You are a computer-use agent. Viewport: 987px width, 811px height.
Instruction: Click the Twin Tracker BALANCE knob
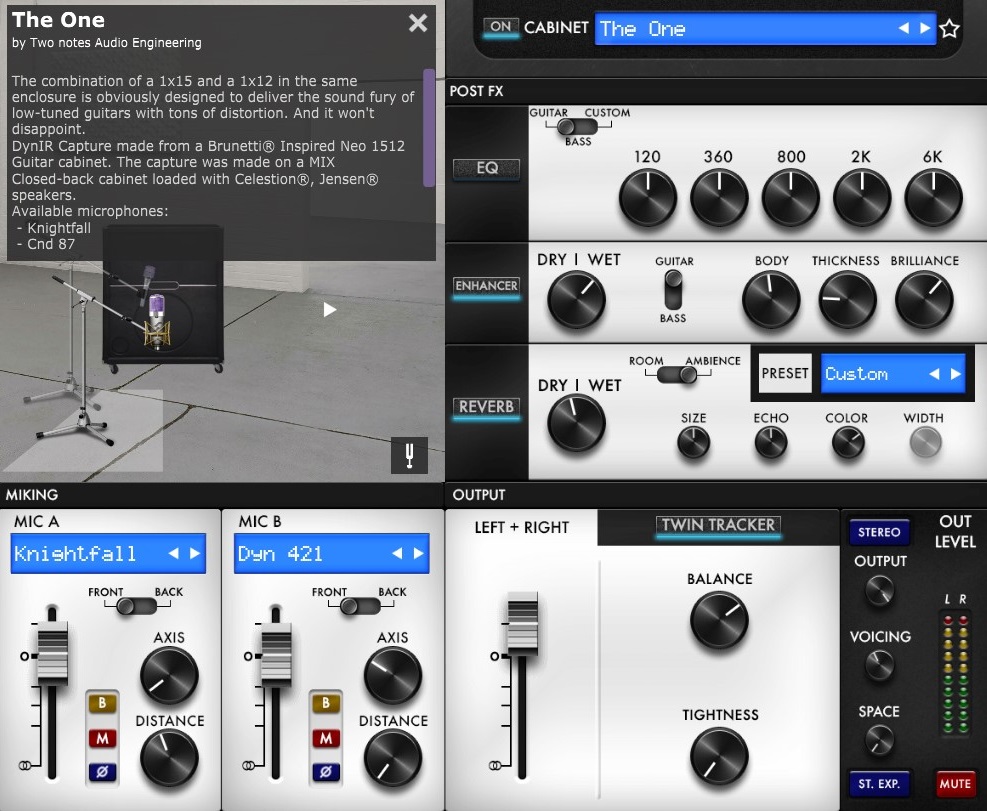(x=719, y=620)
